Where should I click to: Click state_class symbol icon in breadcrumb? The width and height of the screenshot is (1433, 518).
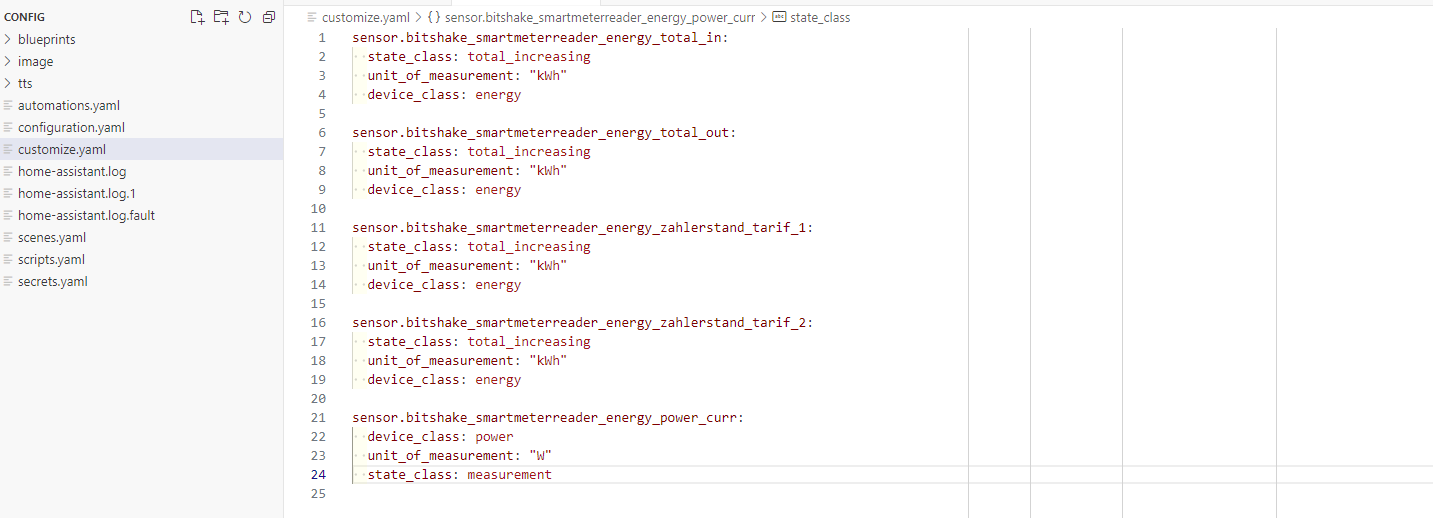tap(780, 17)
